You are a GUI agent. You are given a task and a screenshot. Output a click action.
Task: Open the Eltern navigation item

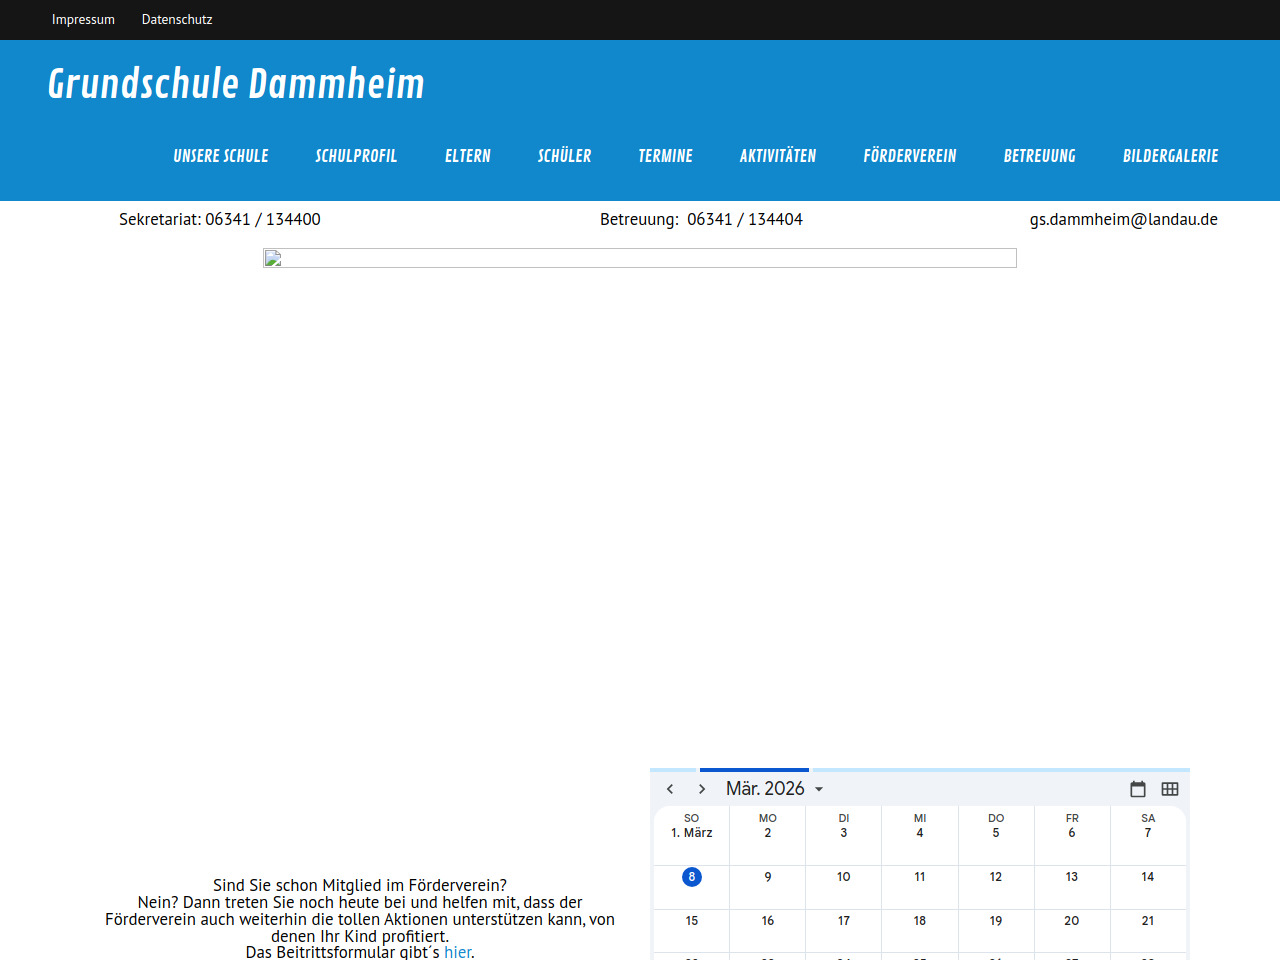pyautogui.click(x=468, y=156)
